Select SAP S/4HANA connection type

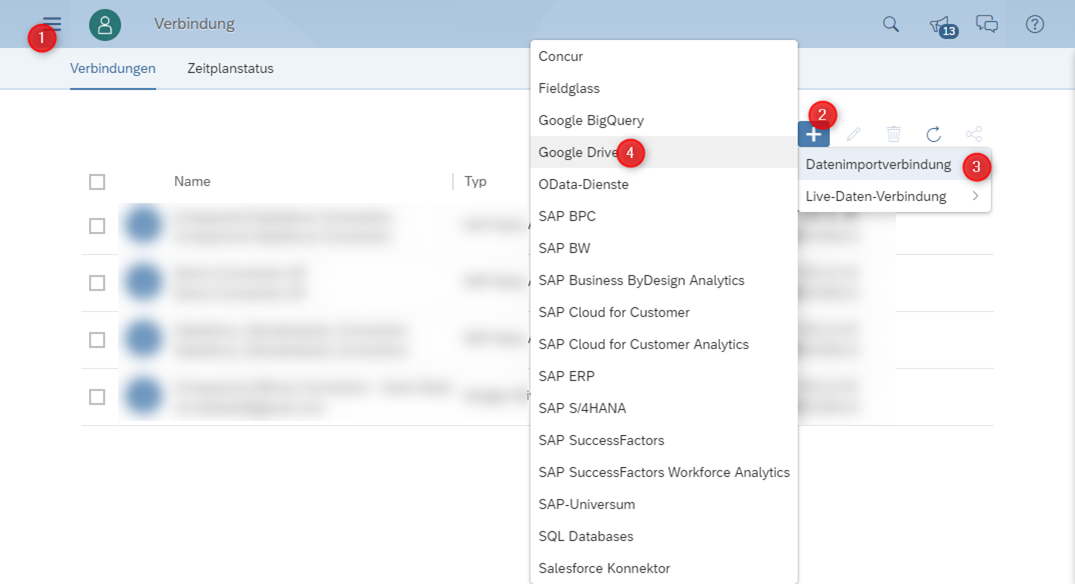(664, 408)
